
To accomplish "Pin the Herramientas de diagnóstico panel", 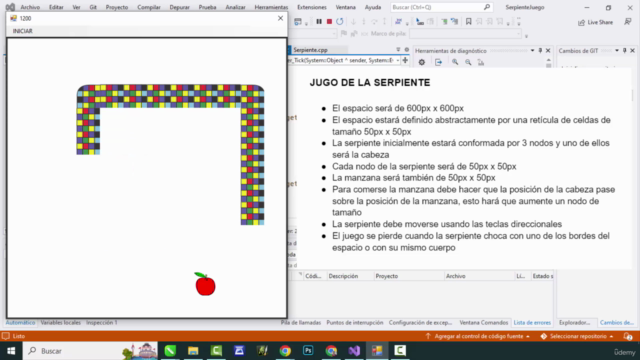I will [x=540, y=51].
